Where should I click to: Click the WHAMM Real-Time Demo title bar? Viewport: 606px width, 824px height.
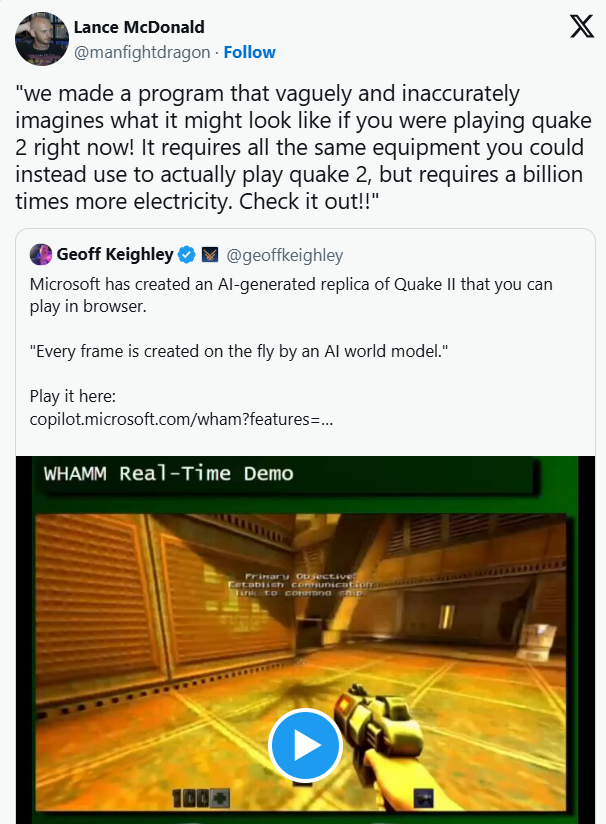point(286,474)
